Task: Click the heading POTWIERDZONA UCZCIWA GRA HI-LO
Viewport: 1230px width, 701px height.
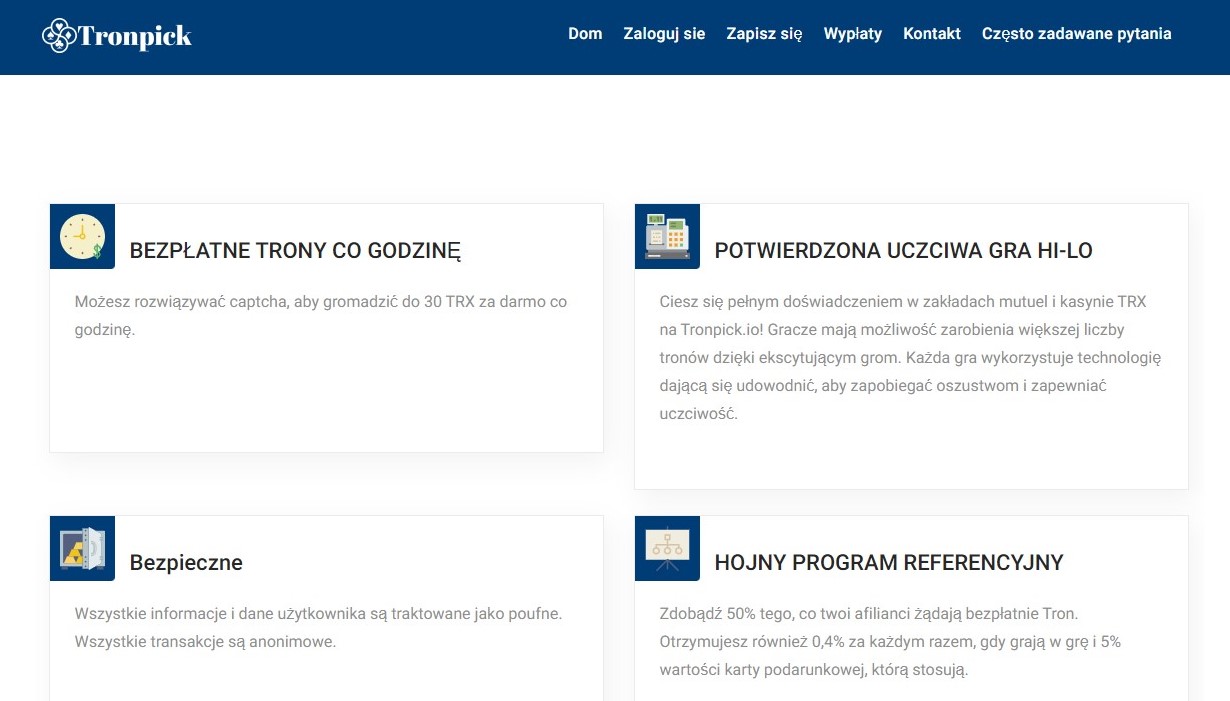Action: tap(903, 251)
